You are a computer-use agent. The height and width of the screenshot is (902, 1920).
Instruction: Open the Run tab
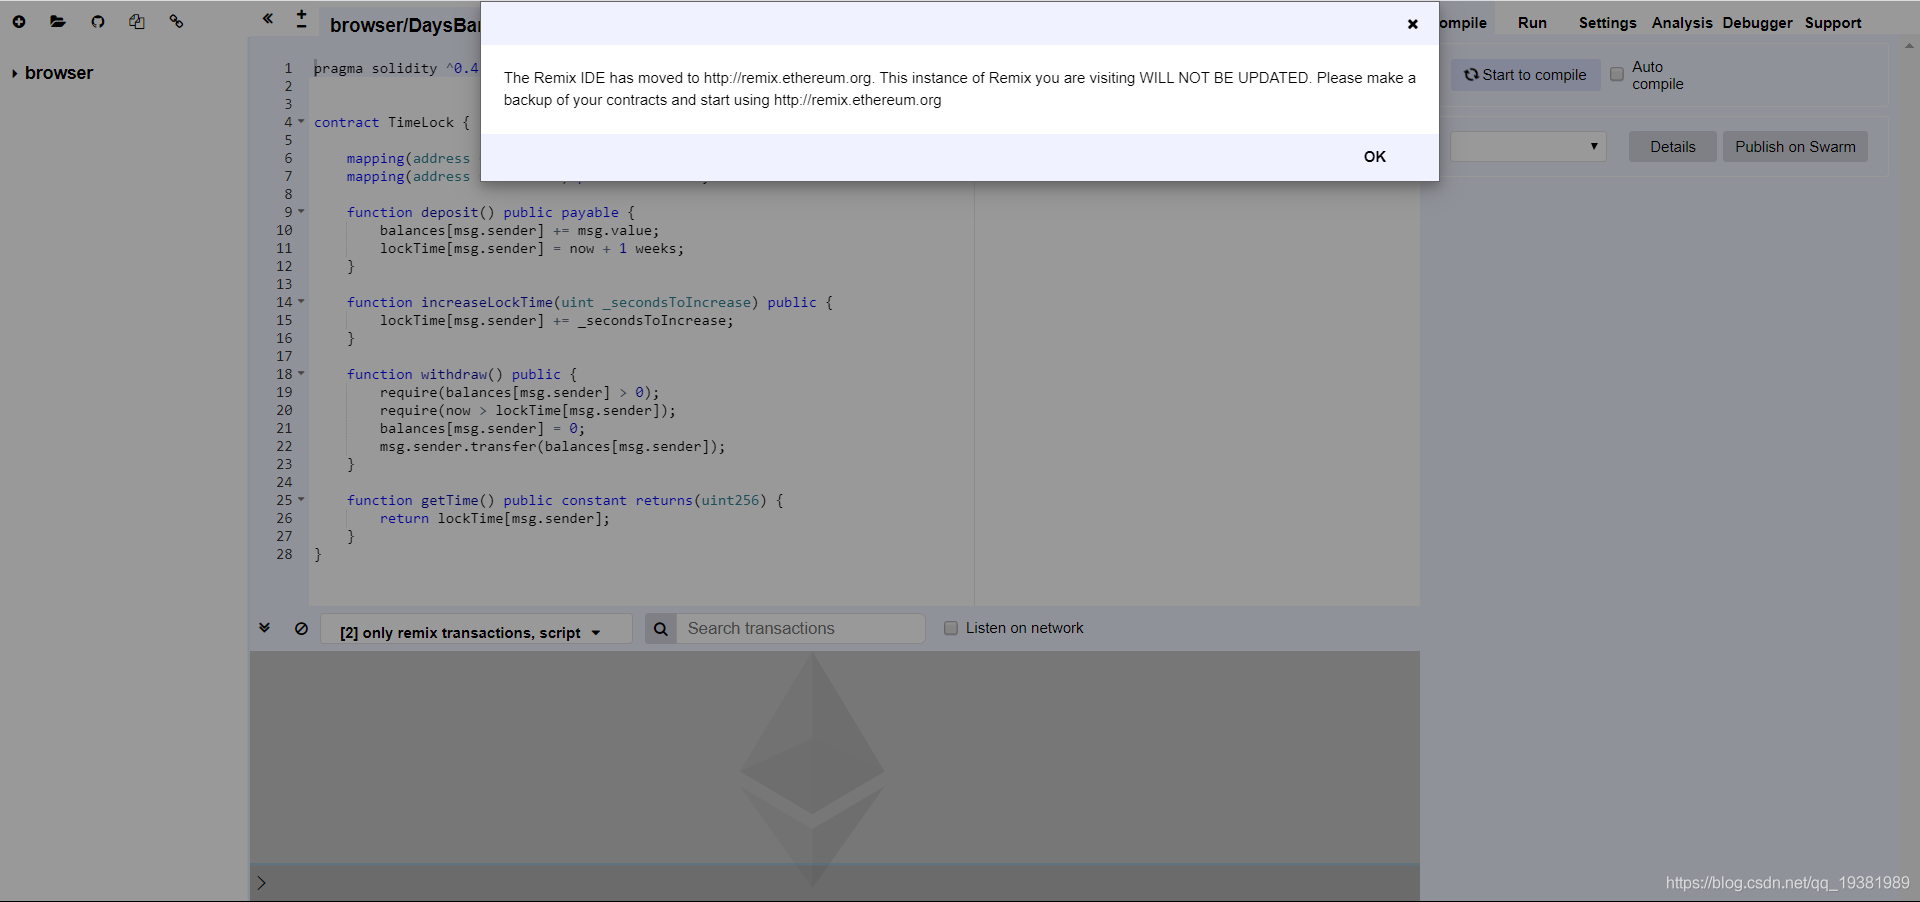point(1532,23)
